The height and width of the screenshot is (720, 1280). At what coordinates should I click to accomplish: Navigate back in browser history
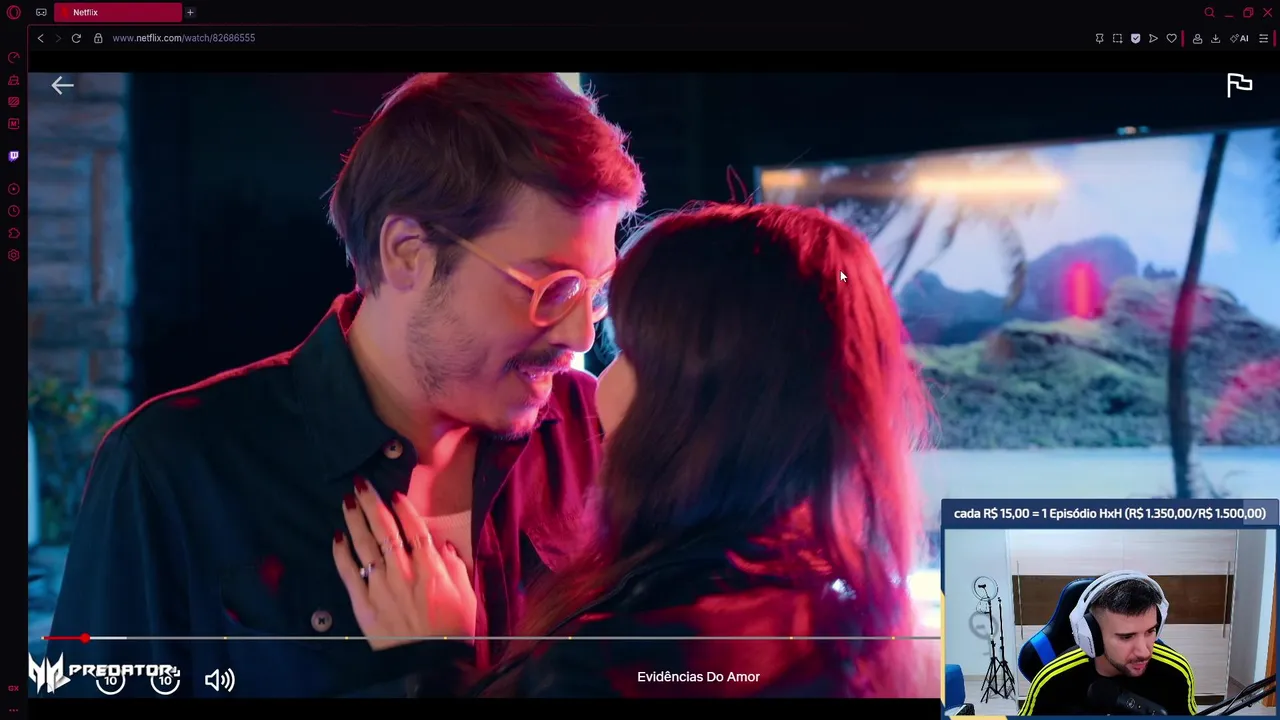(40, 38)
